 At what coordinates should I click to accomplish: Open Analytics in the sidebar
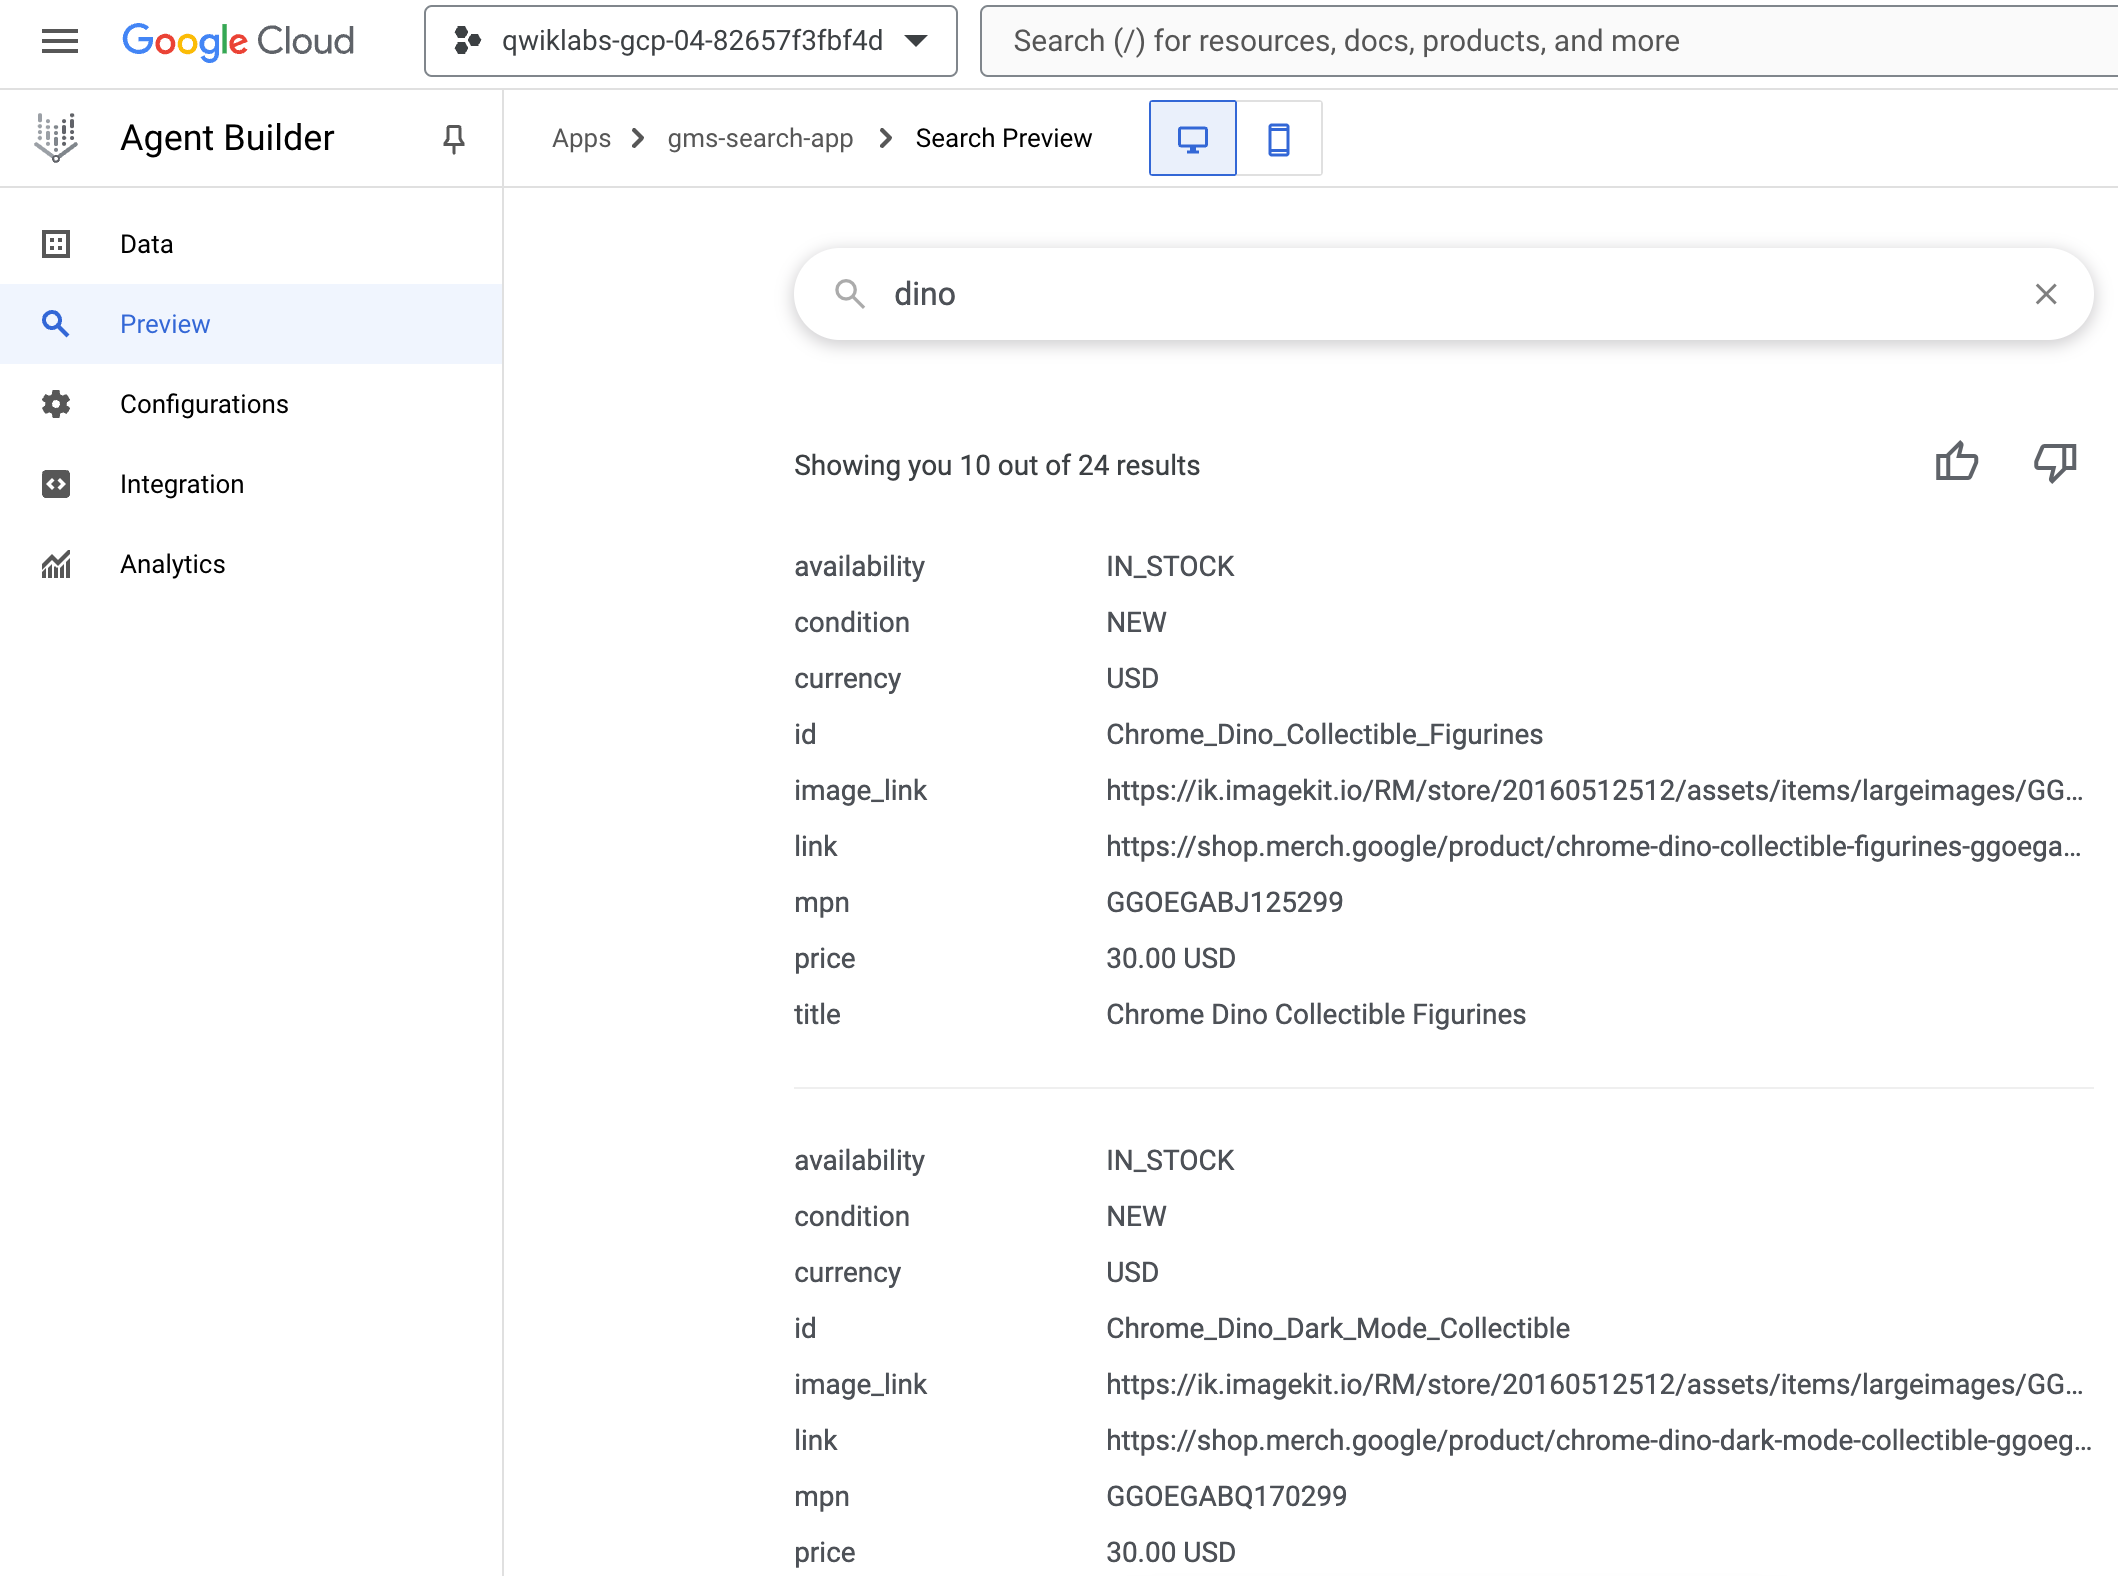tap(251, 564)
